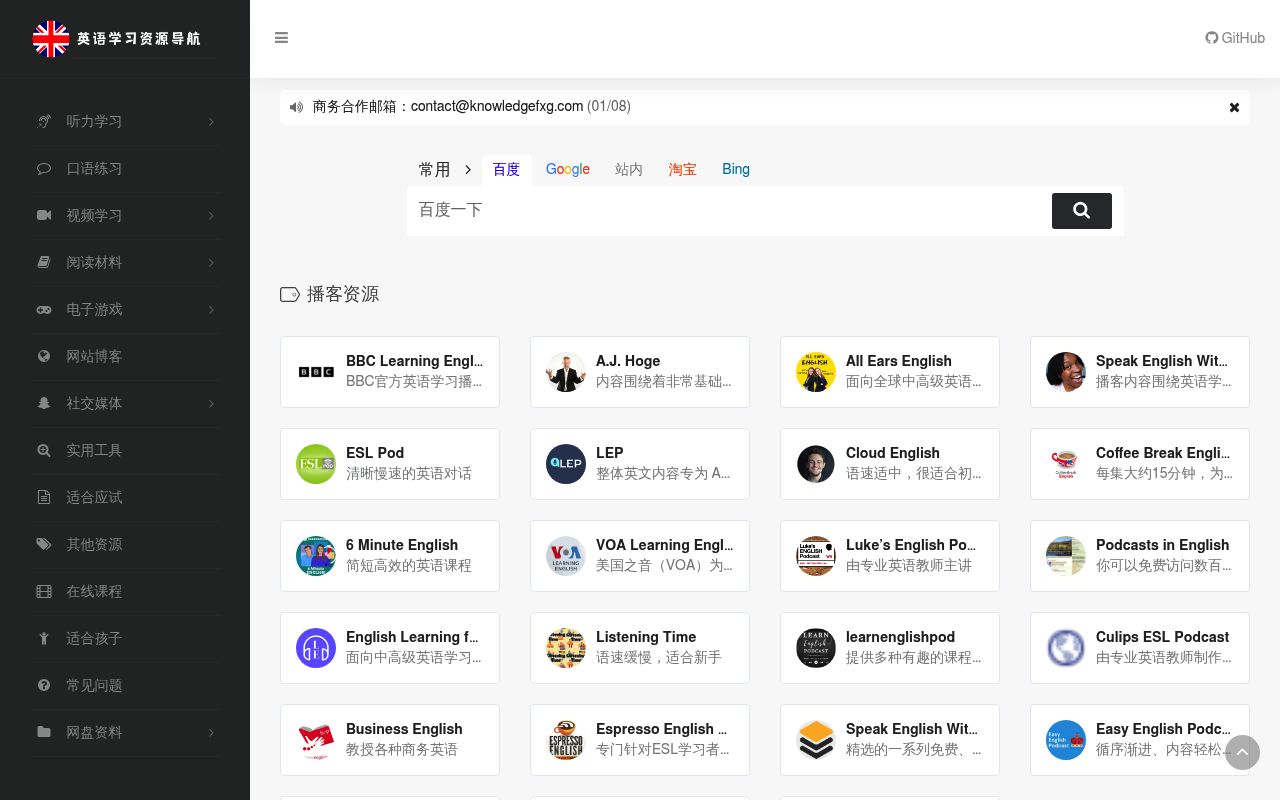Click the back-to-top arrow button
The width and height of the screenshot is (1280, 800).
(1242, 753)
